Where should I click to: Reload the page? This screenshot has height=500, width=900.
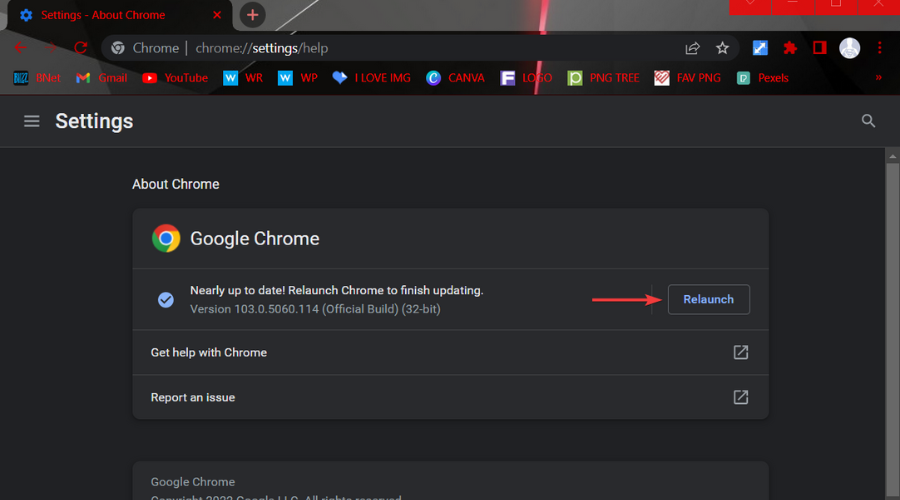click(x=80, y=48)
